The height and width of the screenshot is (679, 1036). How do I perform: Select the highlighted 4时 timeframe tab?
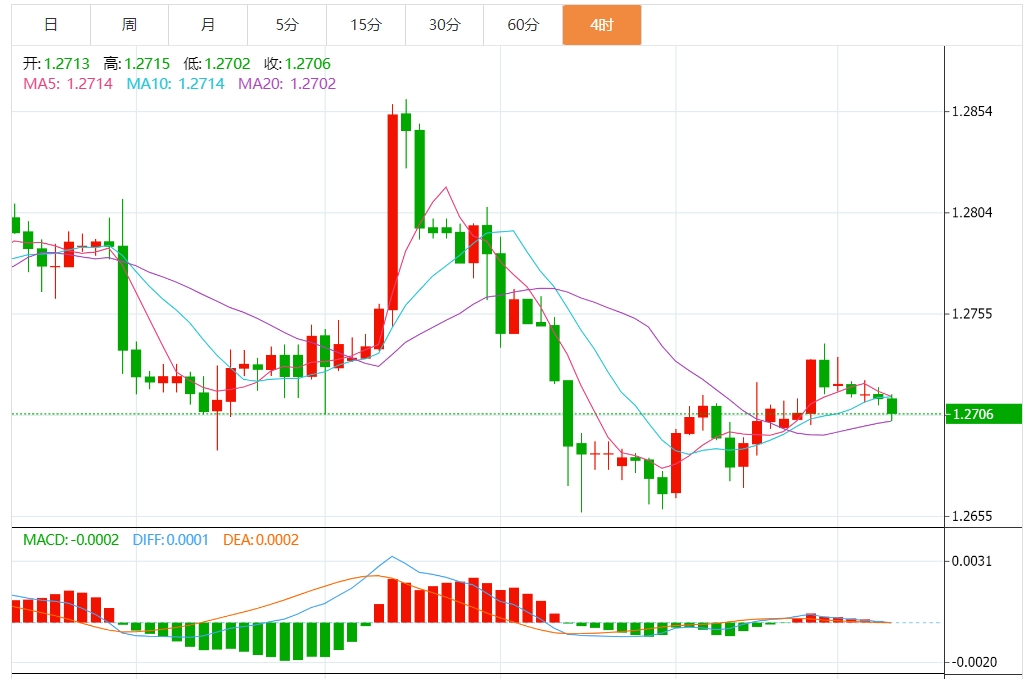click(602, 25)
